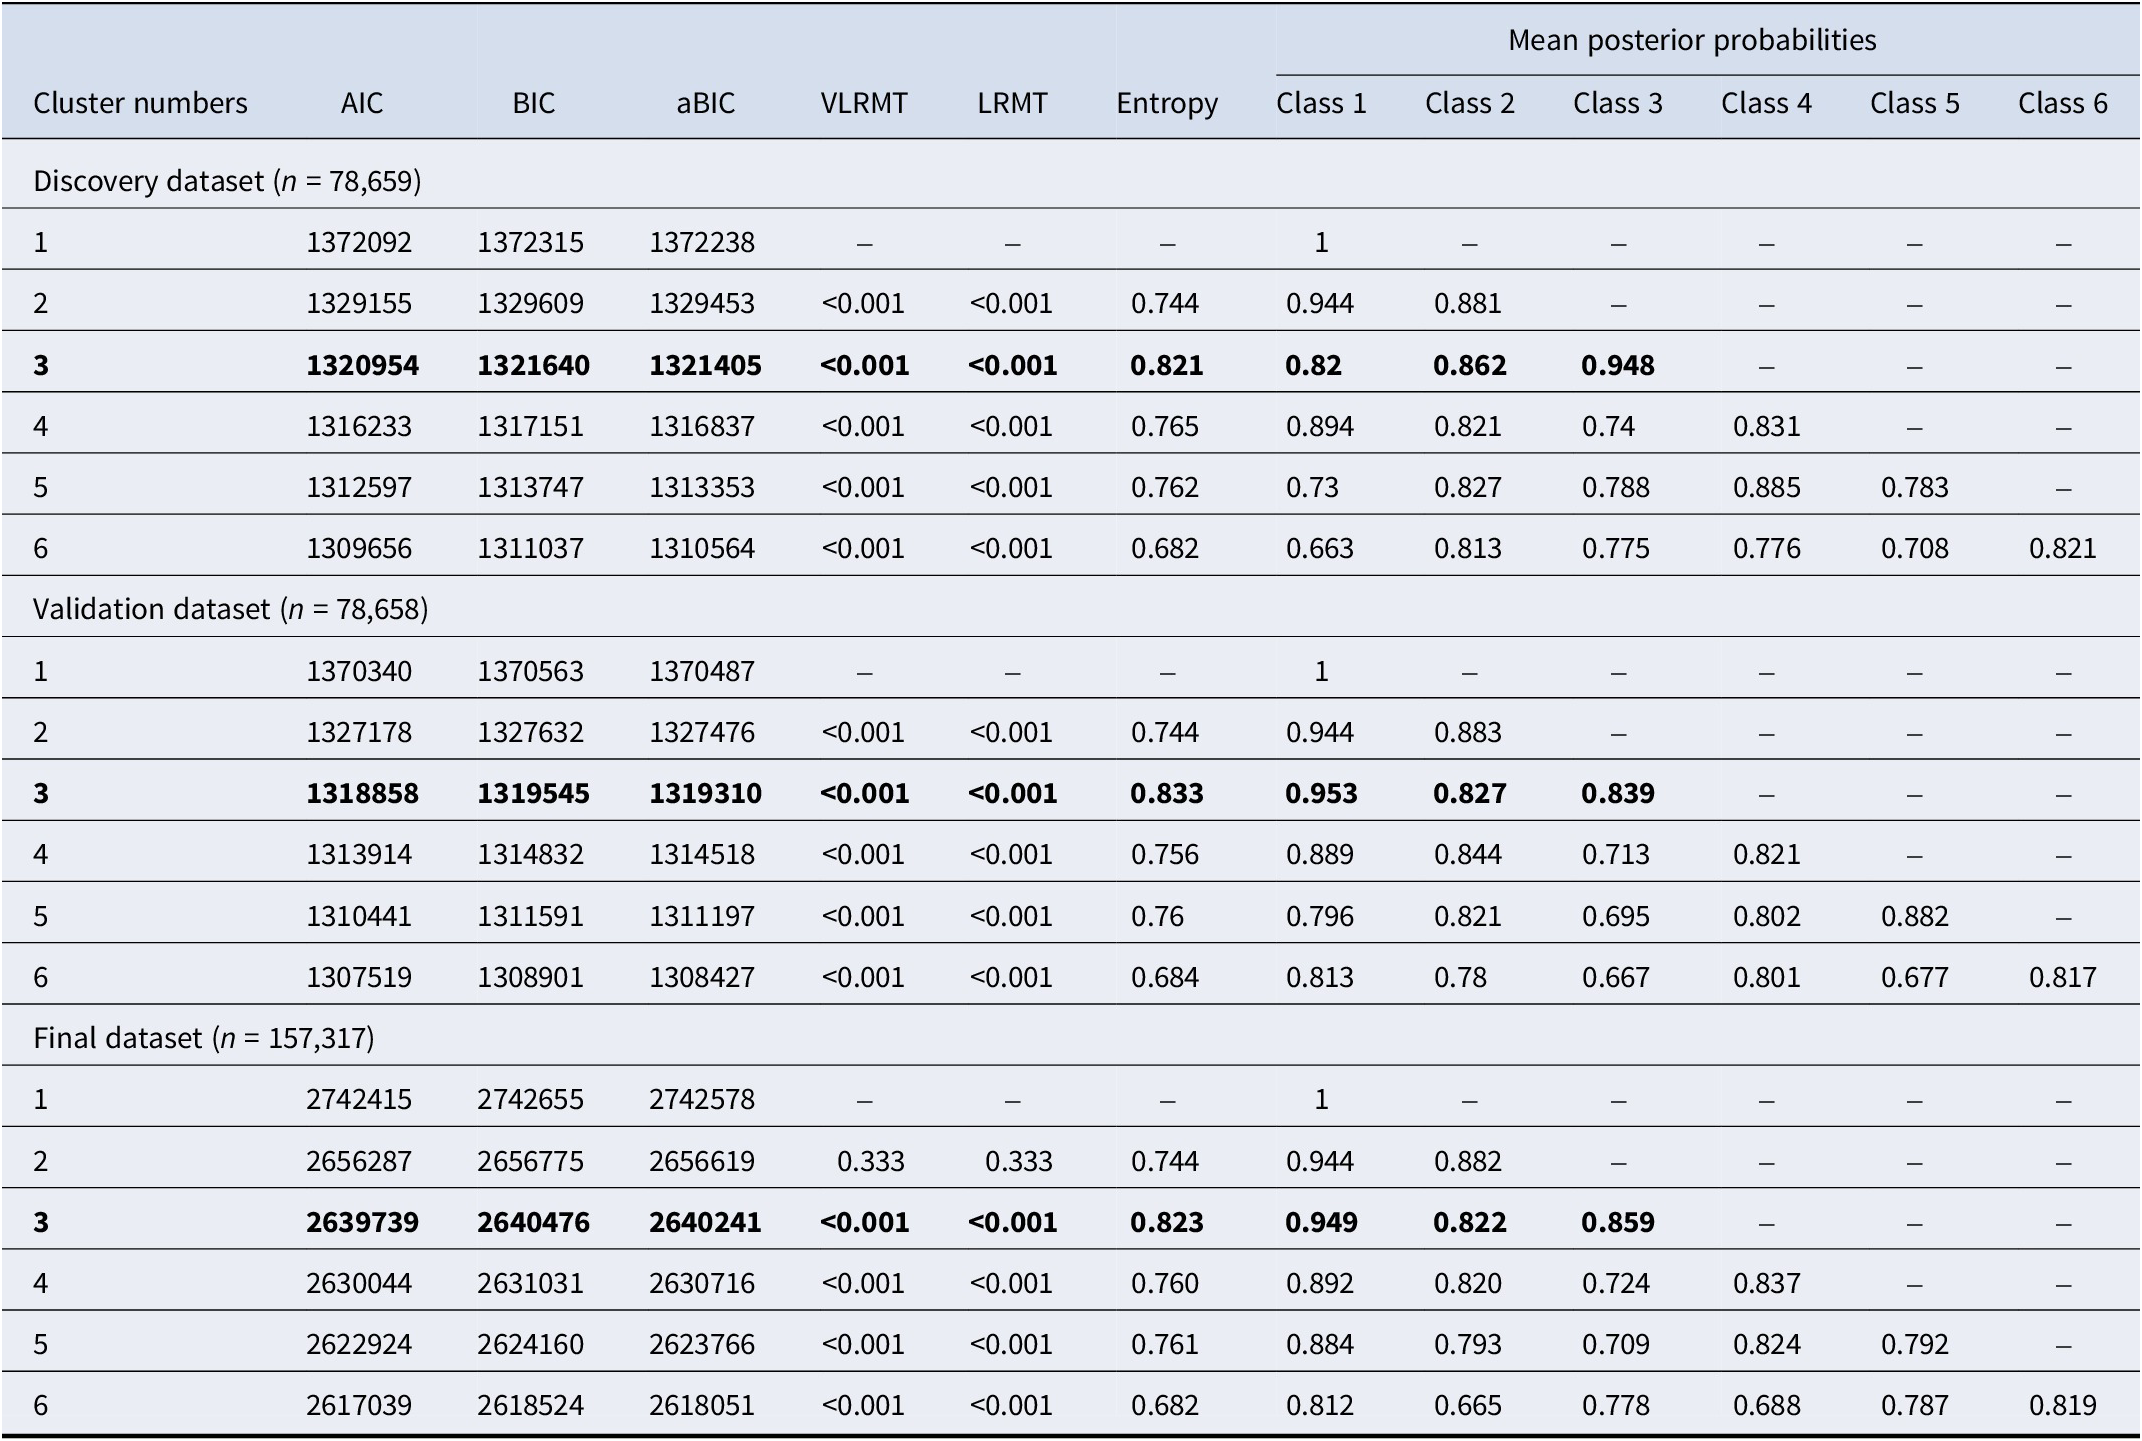Click Class 6 value 0.817
The height and width of the screenshot is (1441, 2142).
2063,977
